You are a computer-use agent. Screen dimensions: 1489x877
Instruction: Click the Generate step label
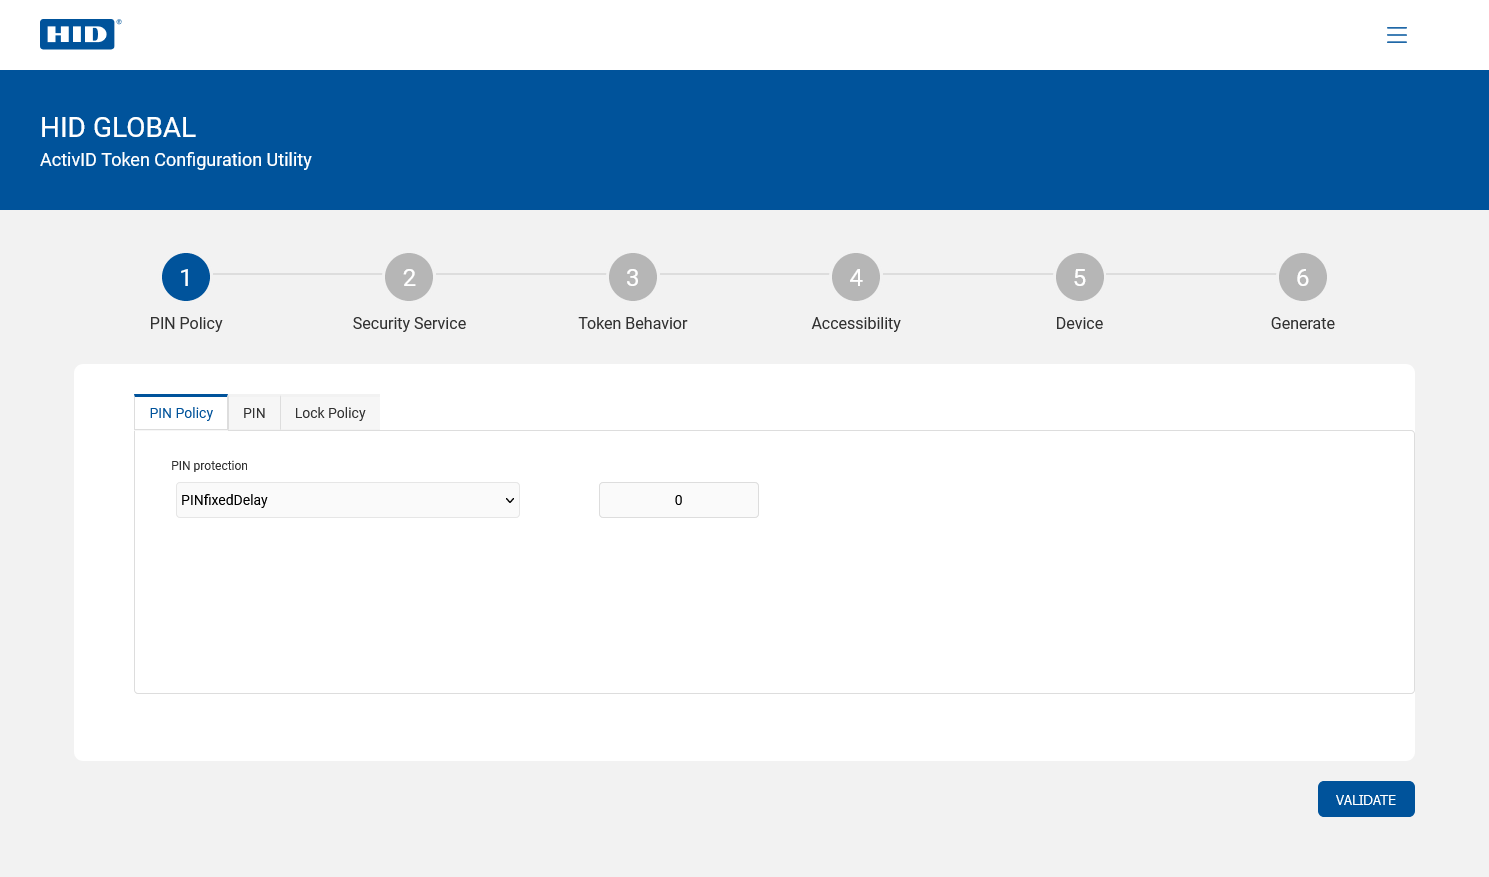coord(1302,323)
